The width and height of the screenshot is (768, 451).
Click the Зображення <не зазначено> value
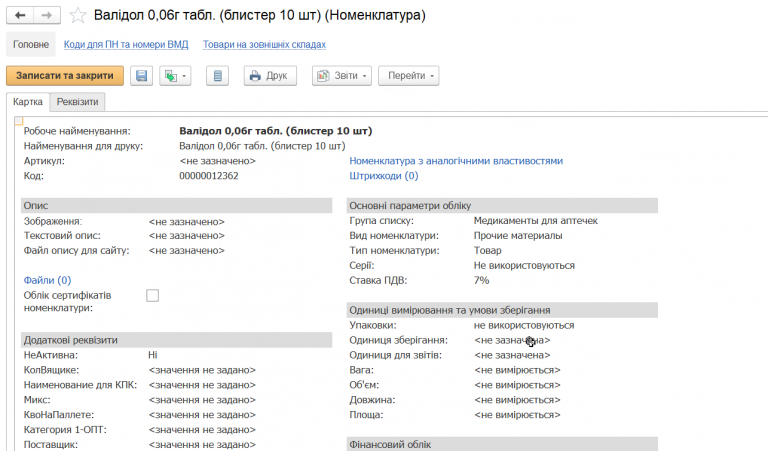pos(187,222)
